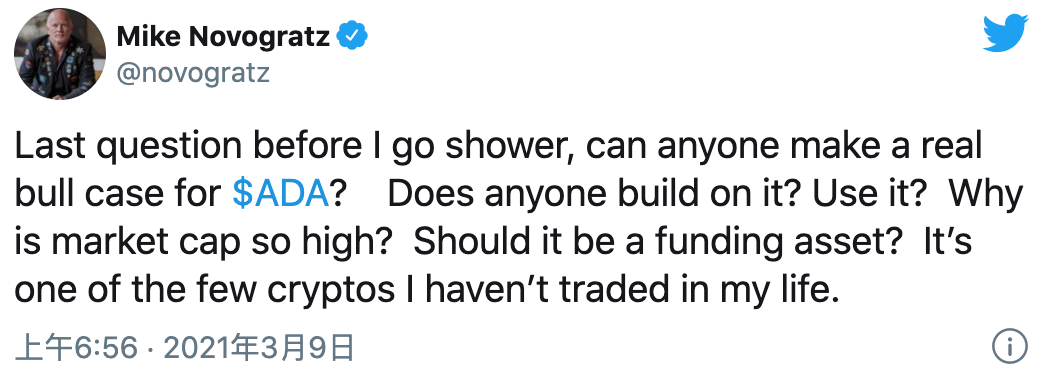This screenshot has width=1040, height=368.
Task: Open Mike Novogratz's profile picture
Action: 60,54
